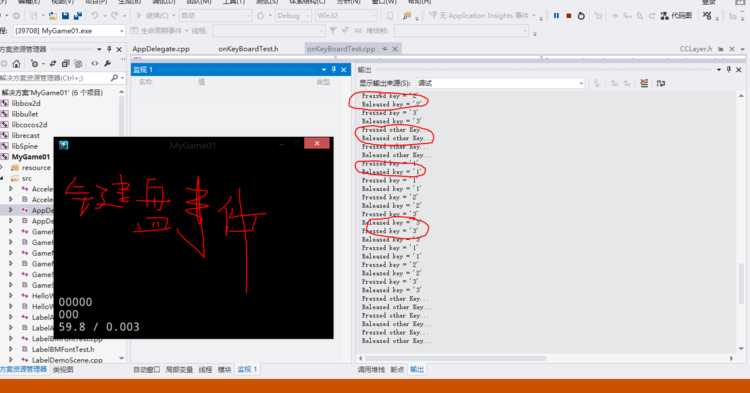Open Properties wrench icon in Solution Explorer

108,64
